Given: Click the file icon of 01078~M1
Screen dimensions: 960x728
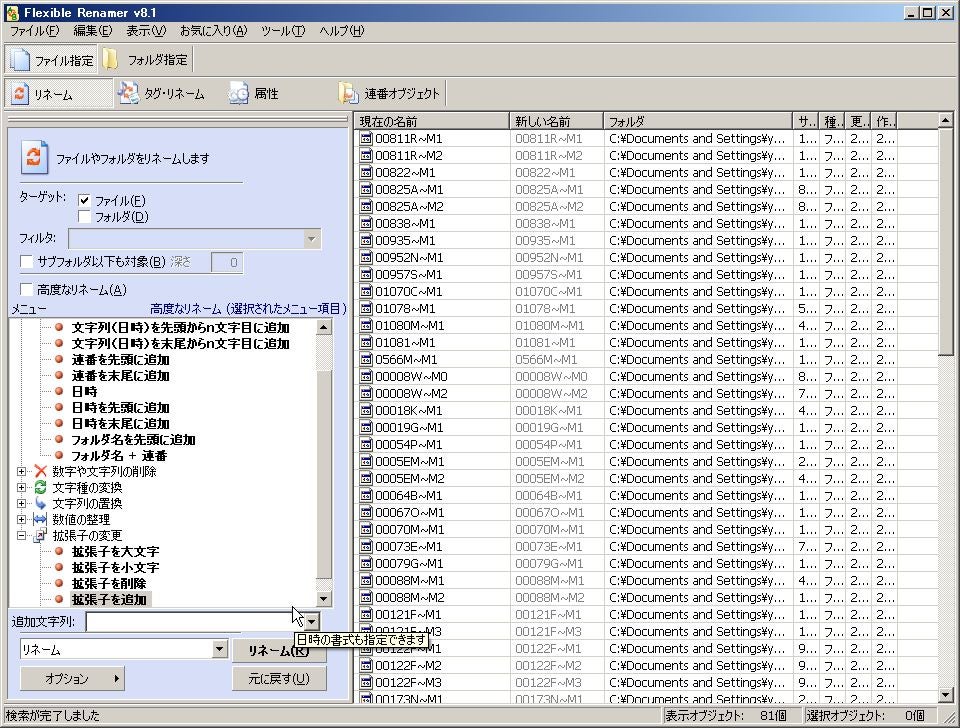Looking at the screenshot, I should (366, 309).
